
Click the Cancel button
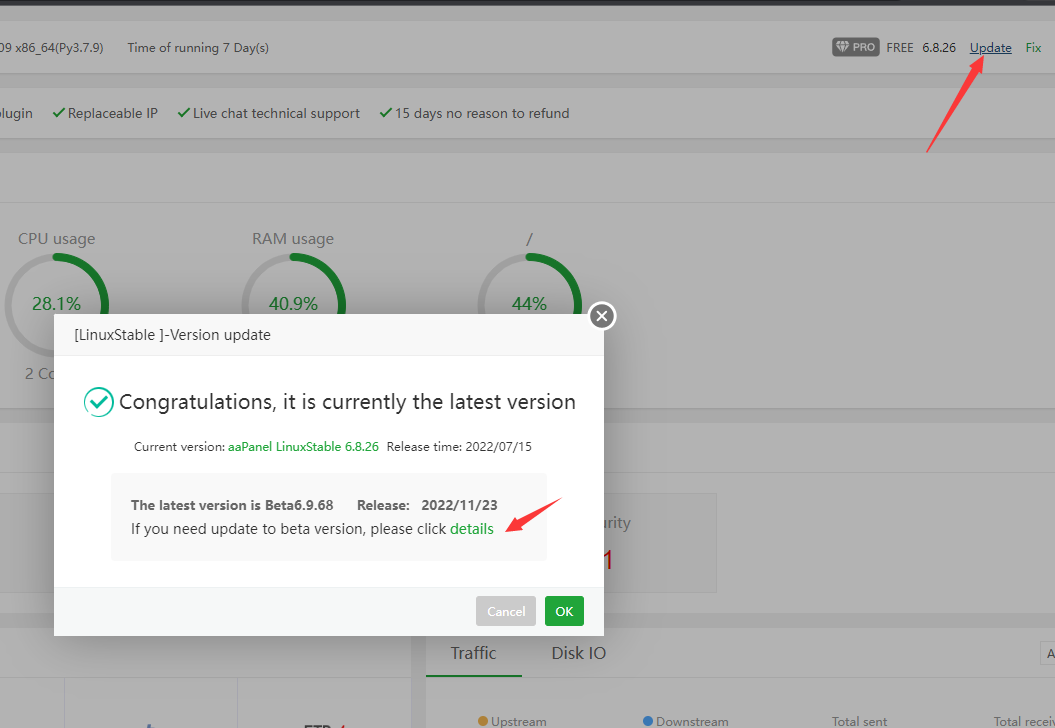point(506,611)
